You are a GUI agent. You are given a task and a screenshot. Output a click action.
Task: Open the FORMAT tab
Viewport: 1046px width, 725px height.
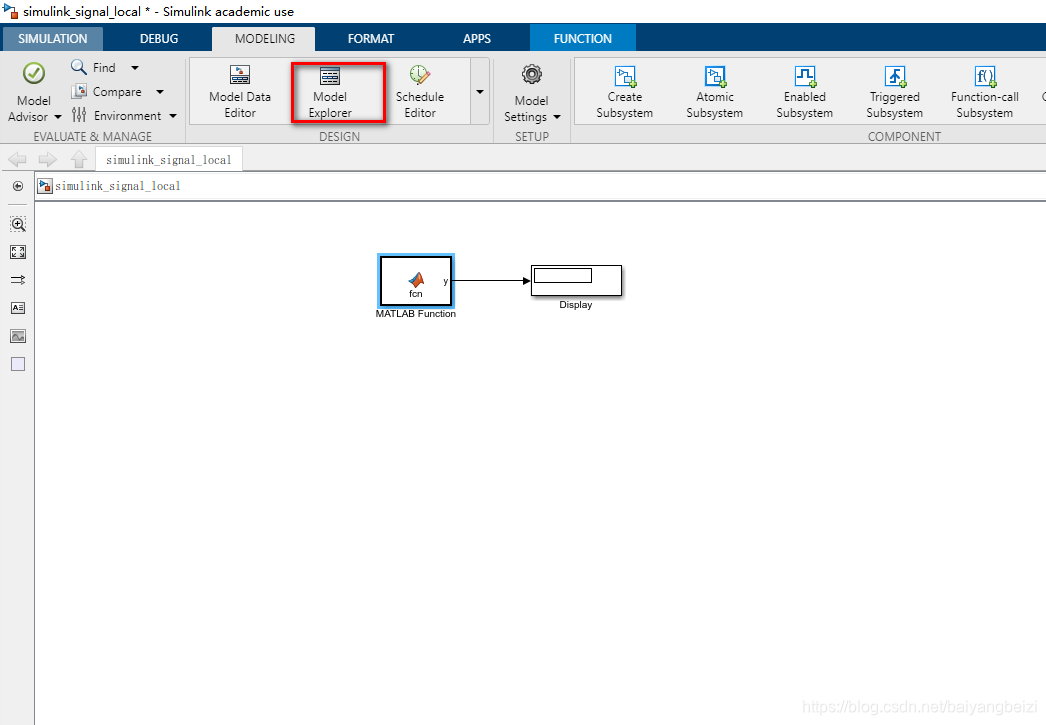pos(371,39)
